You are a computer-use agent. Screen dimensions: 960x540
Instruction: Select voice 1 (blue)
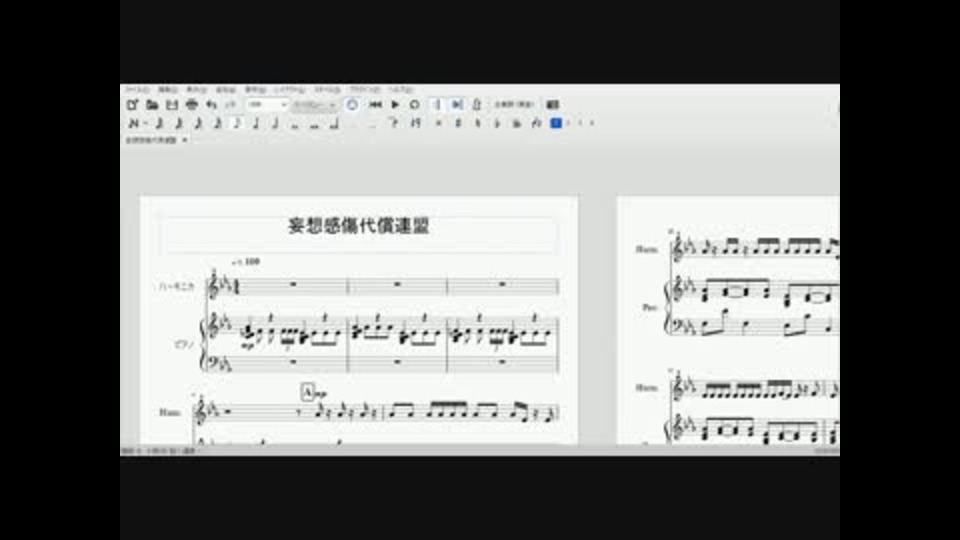pyautogui.click(x=556, y=123)
